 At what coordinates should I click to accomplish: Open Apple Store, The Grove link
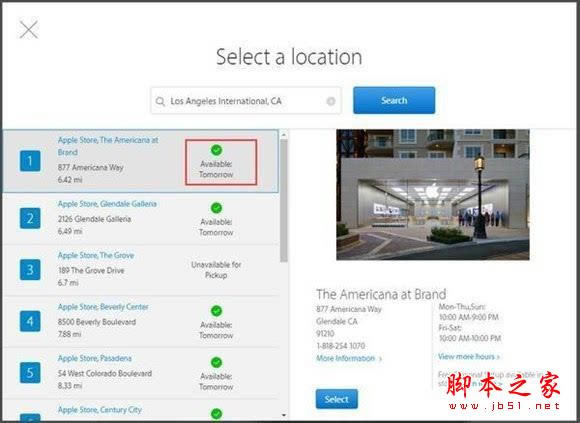pyautogui.click(x=96, y=255)
